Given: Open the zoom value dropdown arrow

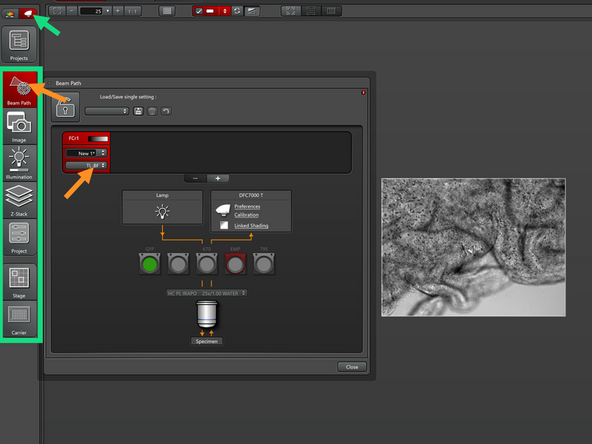Looking at the screenshot, I should click(x=108, y=11).
